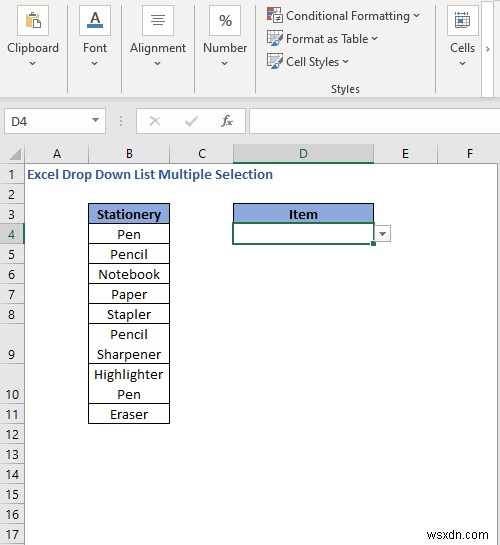500x545 pixels.
Task: Expand the Cells group chevron
Action: click(x=462, y=63)
